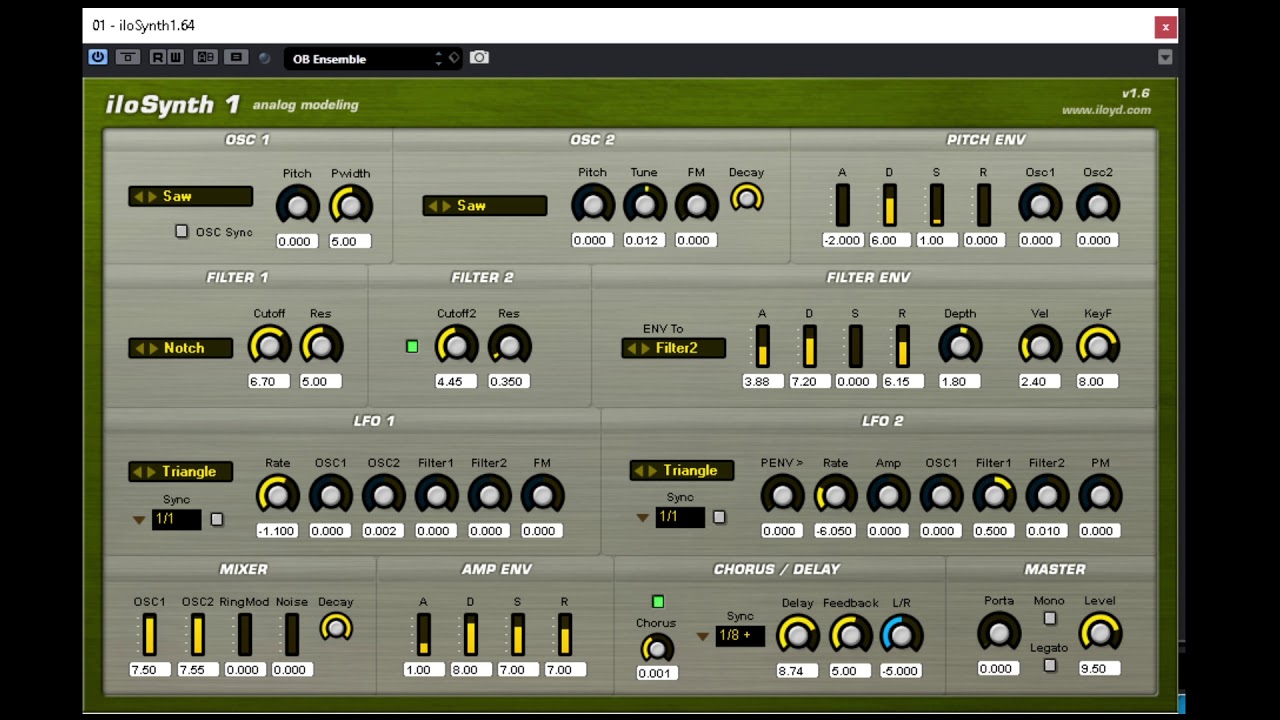This screenshot has height=720, width=1280.
Task: Click the Amp Env S slider
Action: (517, 635)
